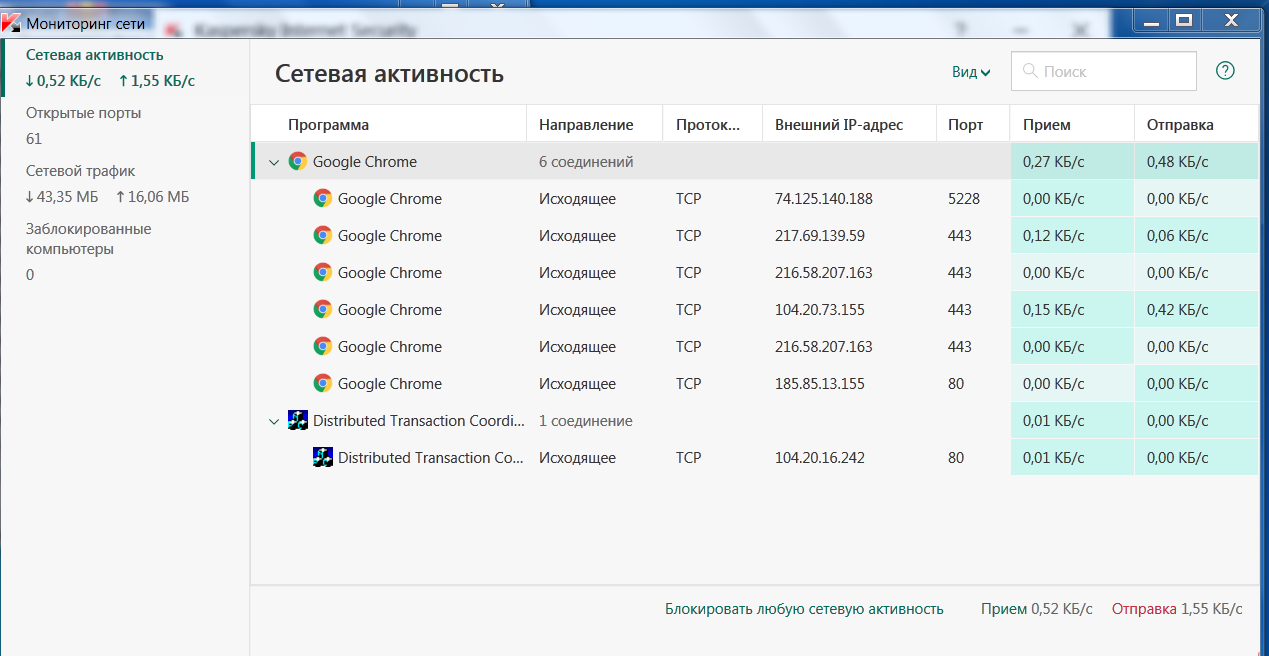Open Заблокированные компьютеры section

[x=89, y=239]
